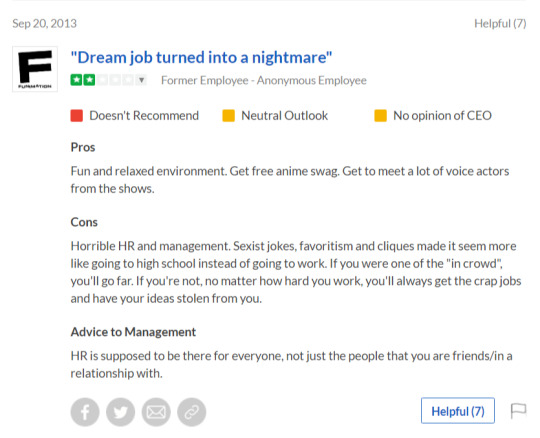540x438 pixels.
Task: Click the Doesn't Recommend text label
Action: pos(144,116)
